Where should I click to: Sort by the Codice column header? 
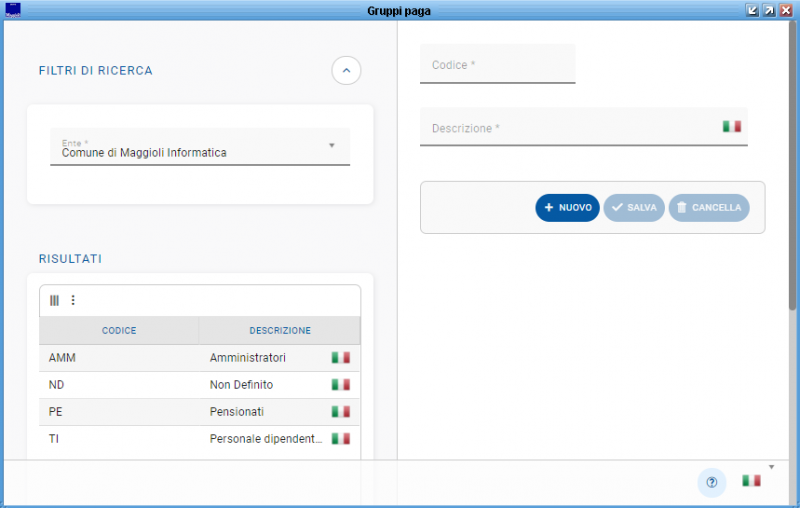(119, 330)
